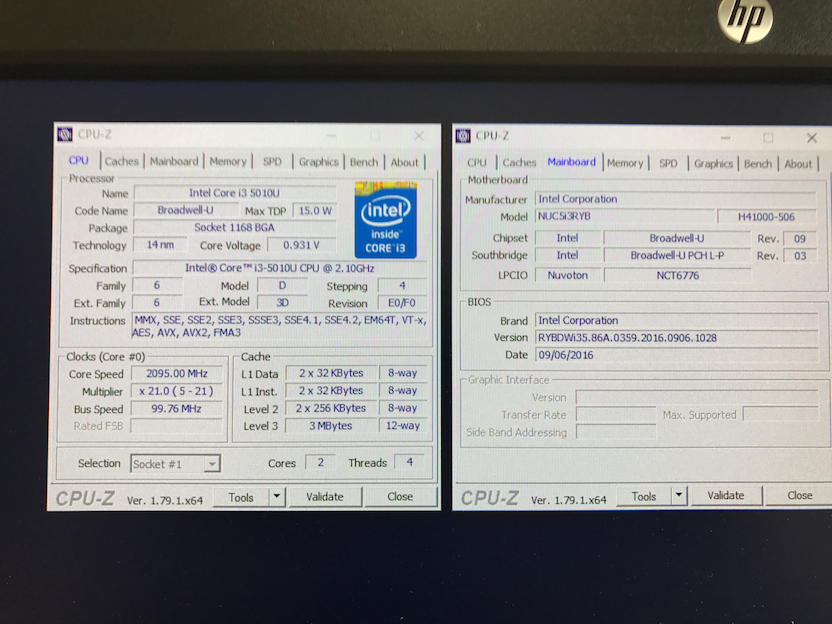
Task: Expand the Tools dropdown arrow in left window
Action: tap(276, 497)
